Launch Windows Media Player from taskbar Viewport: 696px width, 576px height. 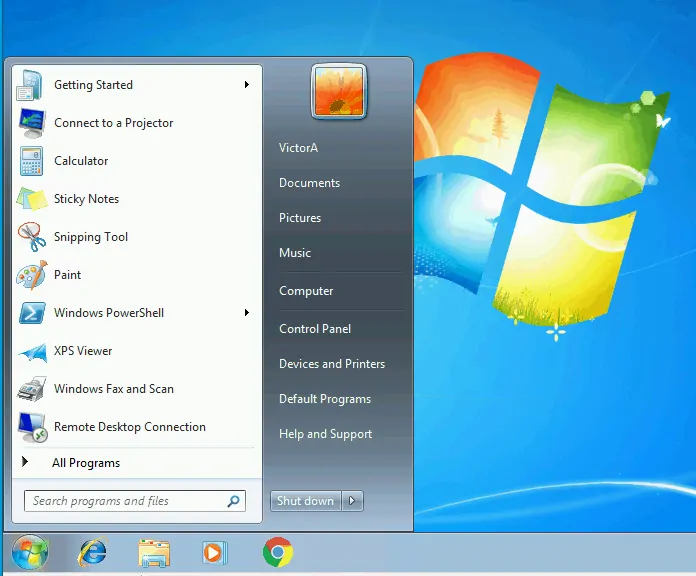click(215, 553)
